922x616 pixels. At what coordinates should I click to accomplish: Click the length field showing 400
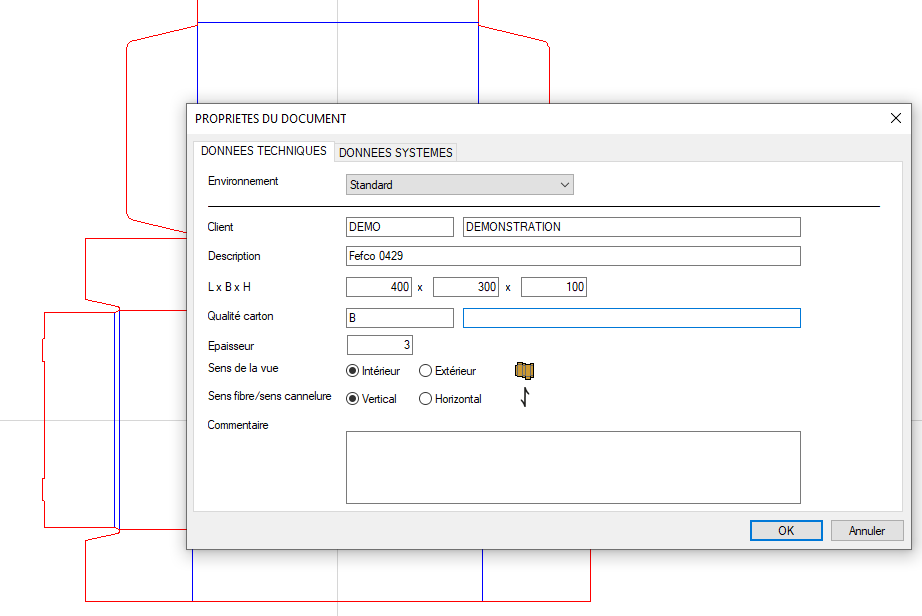379,287
